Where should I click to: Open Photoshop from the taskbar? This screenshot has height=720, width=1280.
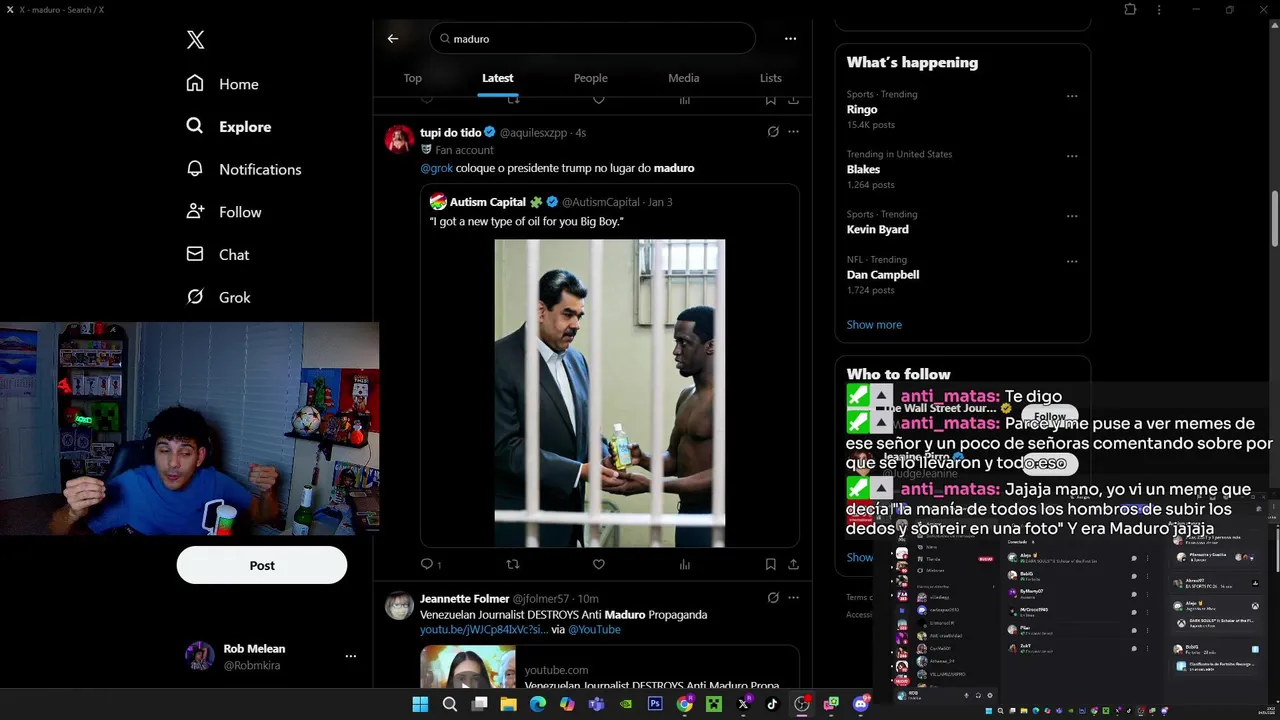pyautogui.click(x=655, y=704)
